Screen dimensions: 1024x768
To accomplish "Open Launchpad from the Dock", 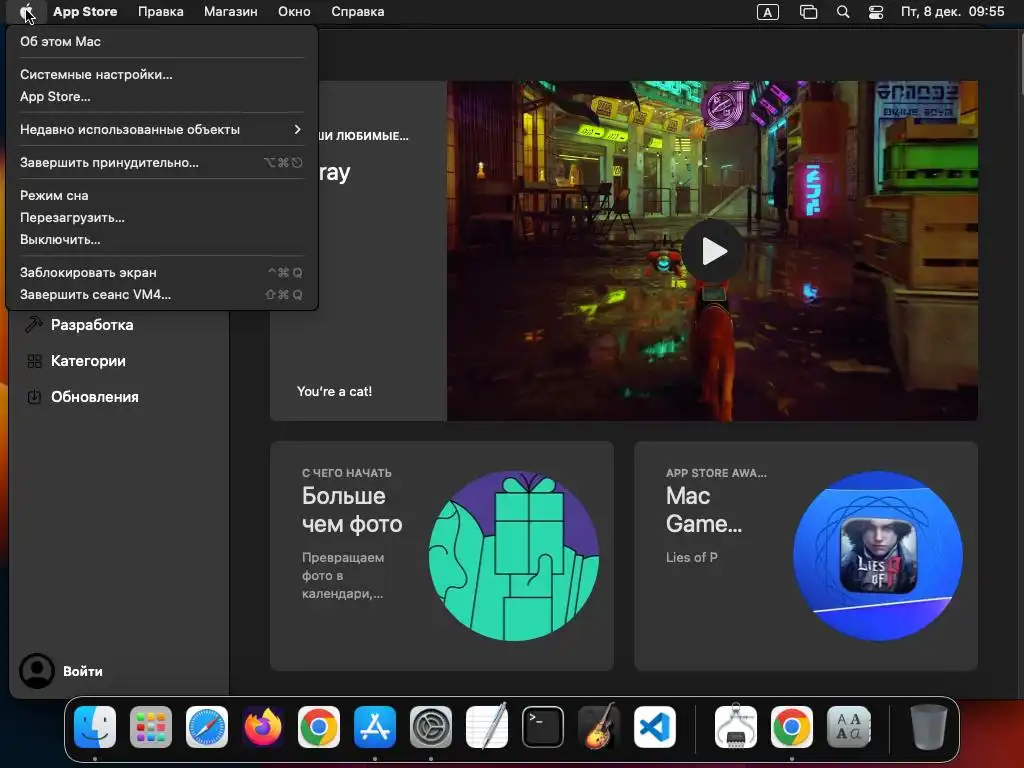I will coord(151,727).
